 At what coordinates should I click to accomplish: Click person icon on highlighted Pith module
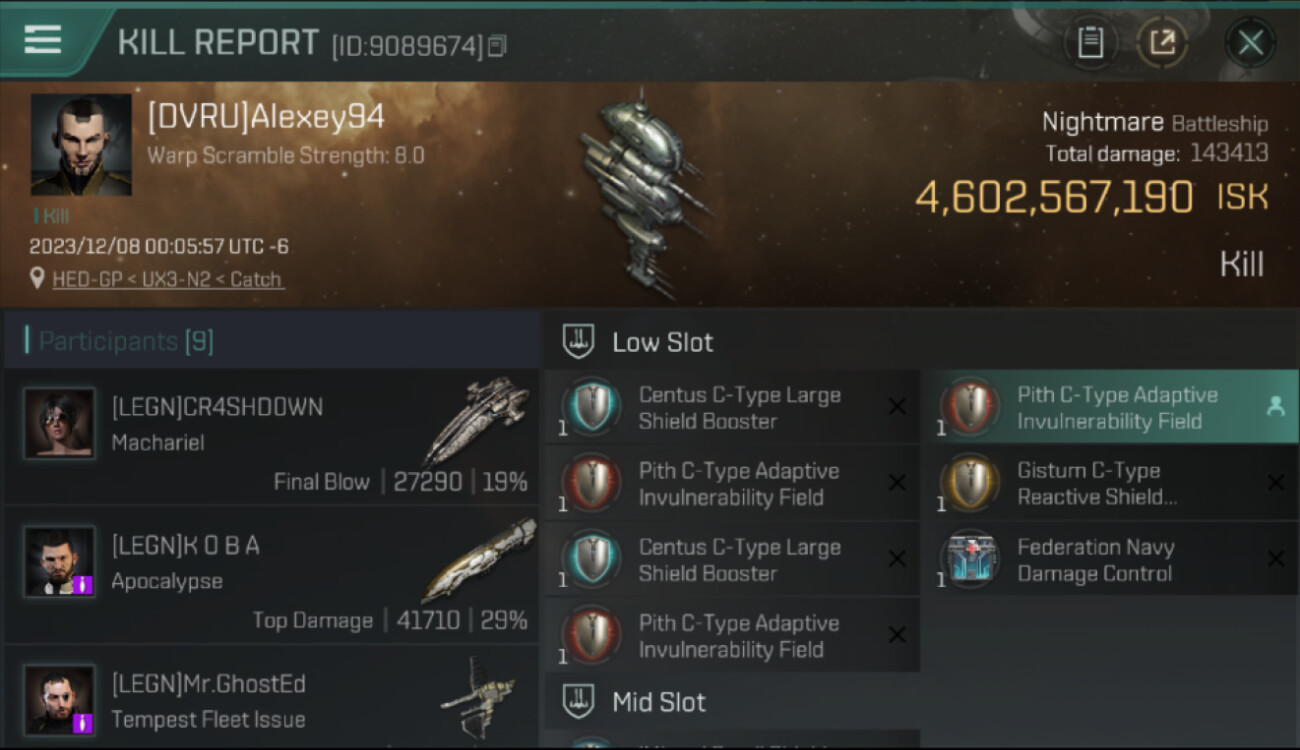[x=1275, y=406]
